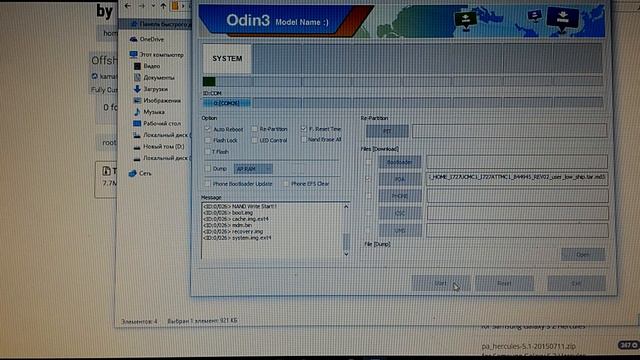Image resolution: width=640 pixels, height=360 pixels.
Task: Click Explorer up-folder arrow
Action: click(163, 6)
